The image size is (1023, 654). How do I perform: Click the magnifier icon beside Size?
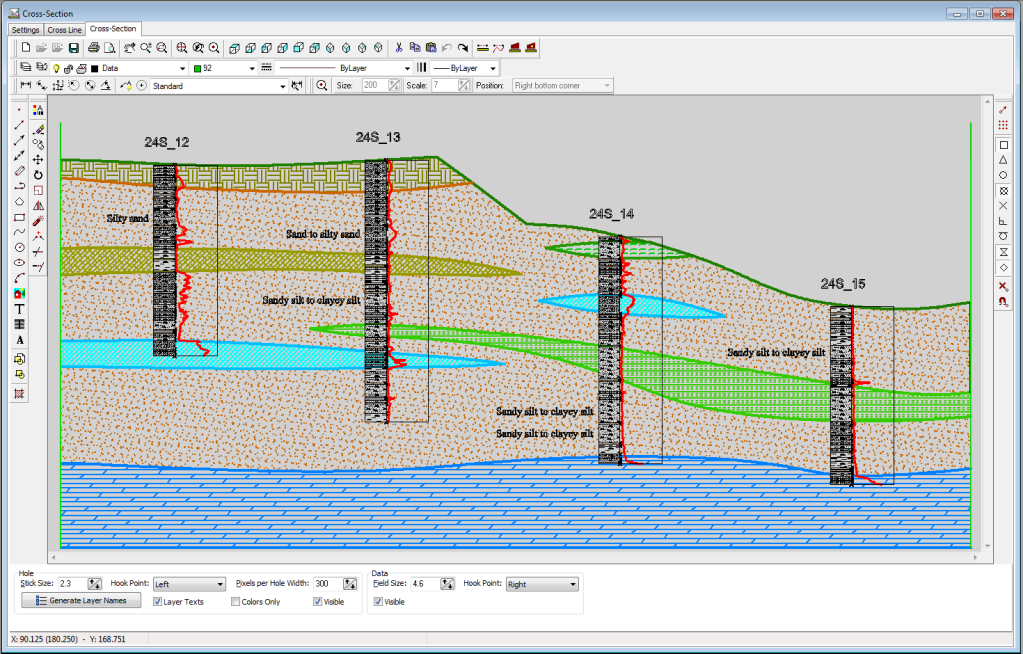(x=322, y=86)
